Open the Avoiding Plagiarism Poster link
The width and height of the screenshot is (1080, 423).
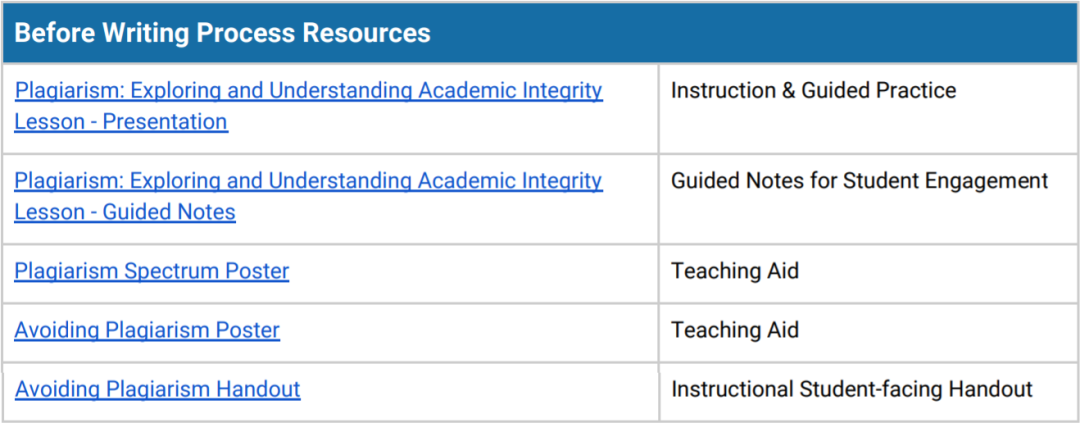(x=147, y=330)
